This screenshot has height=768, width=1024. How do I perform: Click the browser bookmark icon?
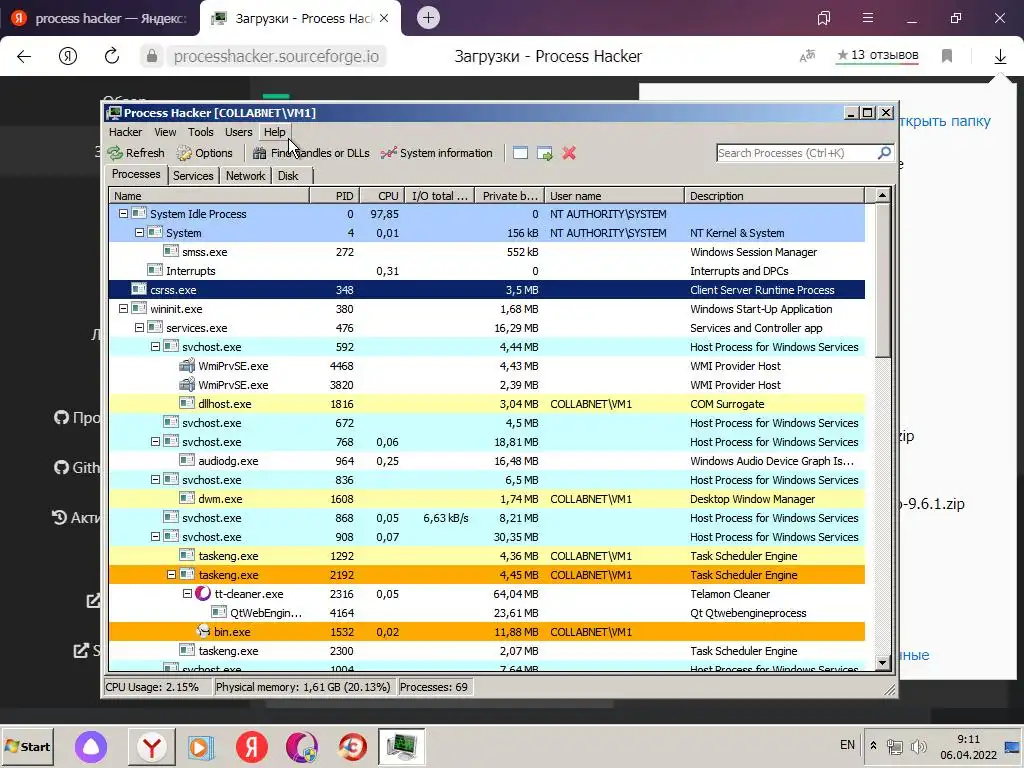coord(947,56)
